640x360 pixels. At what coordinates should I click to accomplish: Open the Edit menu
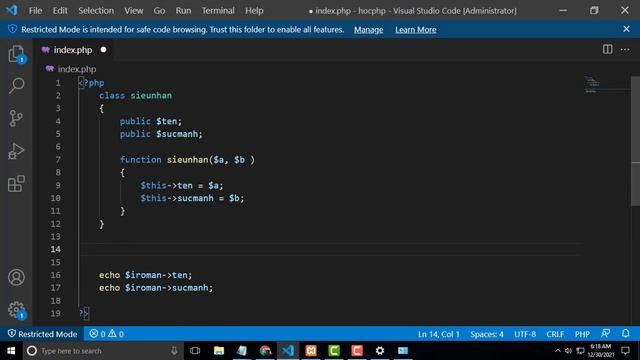60,11
